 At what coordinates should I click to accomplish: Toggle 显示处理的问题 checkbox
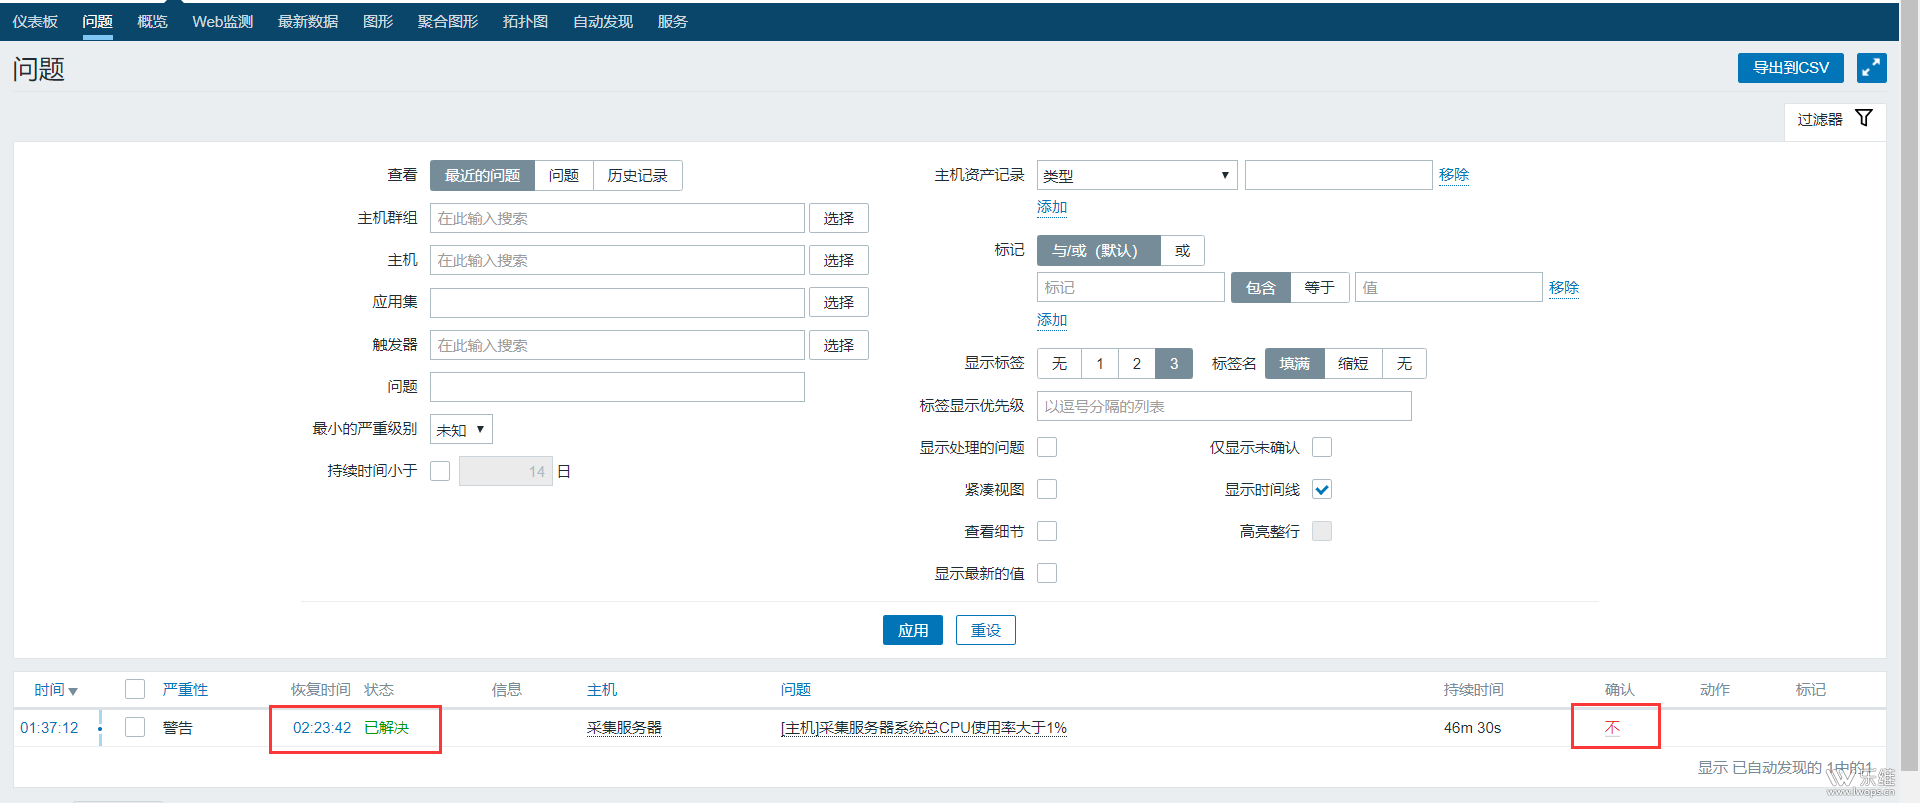[x=1047, y=447]
